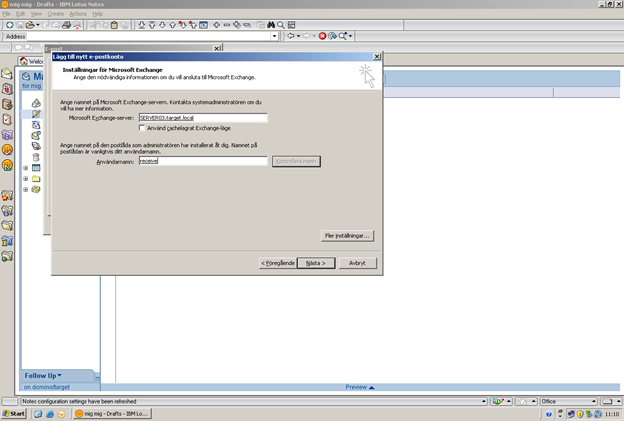Open the Address Book bookmark icon
The image size is (624, 421).
[x=7, y=104]
